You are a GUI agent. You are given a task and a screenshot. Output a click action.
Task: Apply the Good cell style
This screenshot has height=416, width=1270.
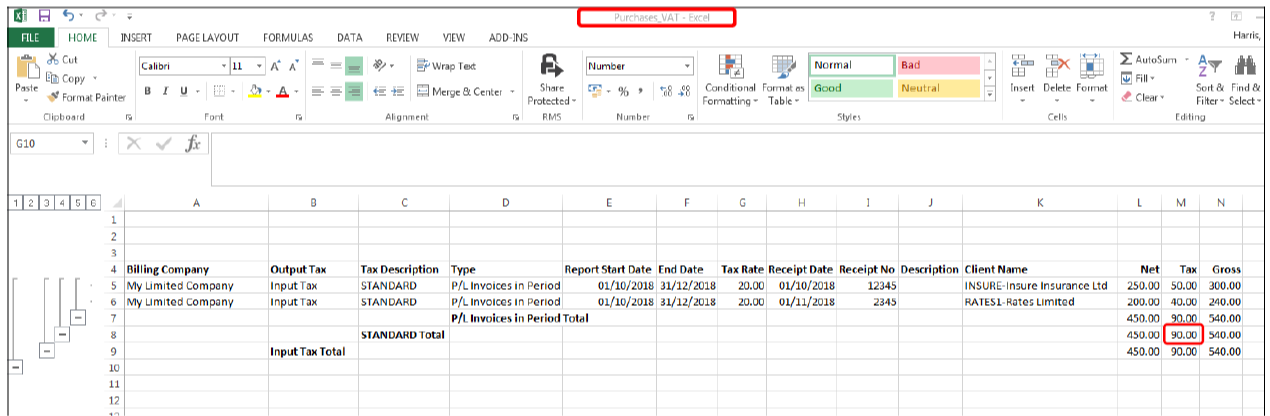tap(850, 88)
